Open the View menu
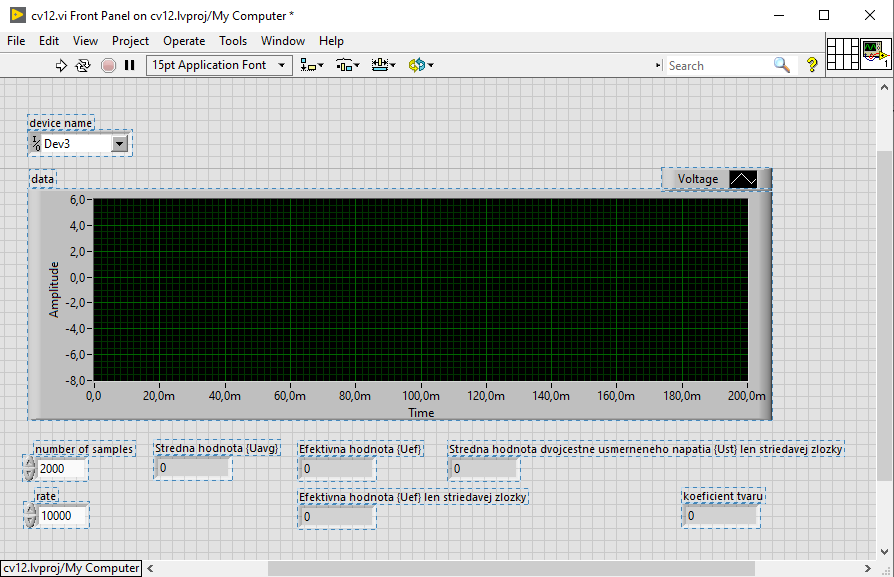The height and width of the screenshot is (577, 894). [86, 41]
